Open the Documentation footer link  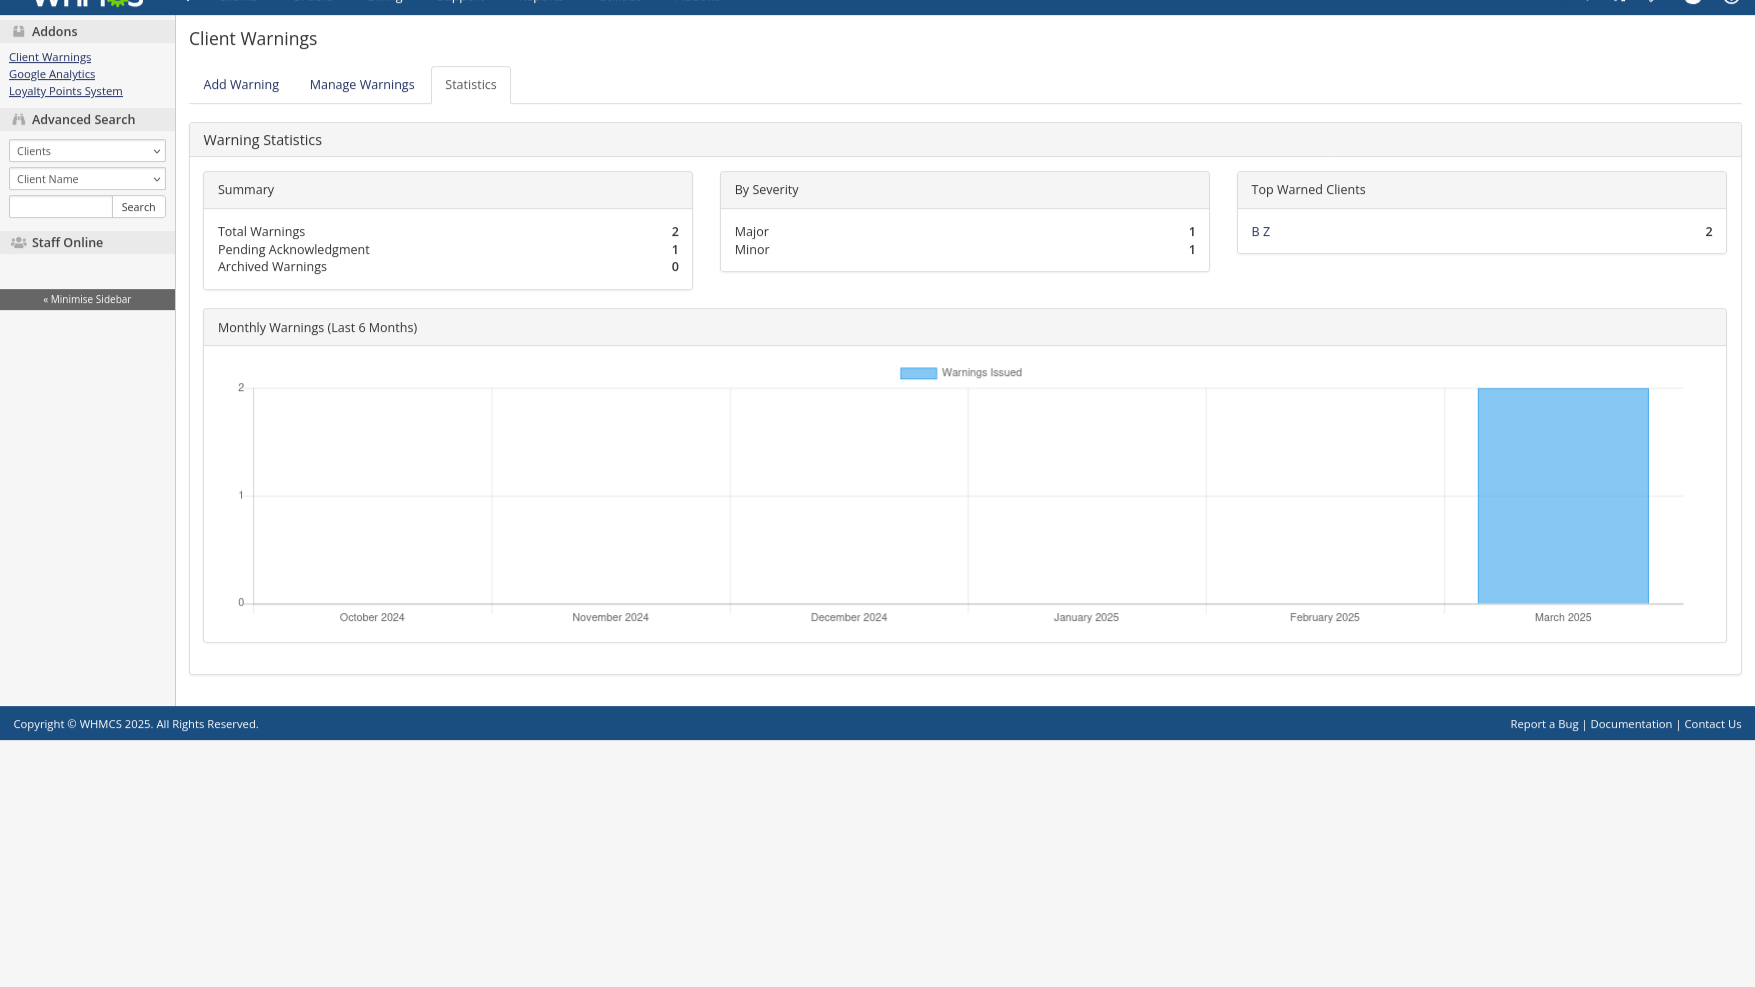1631,724
